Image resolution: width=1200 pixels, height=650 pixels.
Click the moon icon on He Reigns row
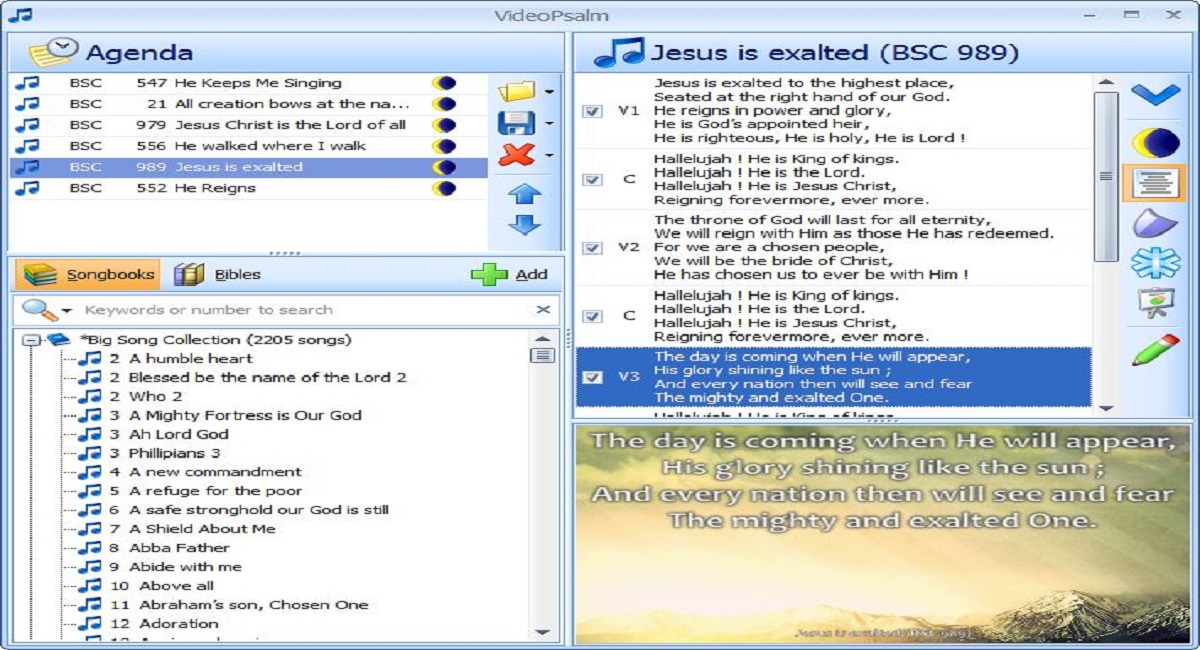click(x=444, y=188)
